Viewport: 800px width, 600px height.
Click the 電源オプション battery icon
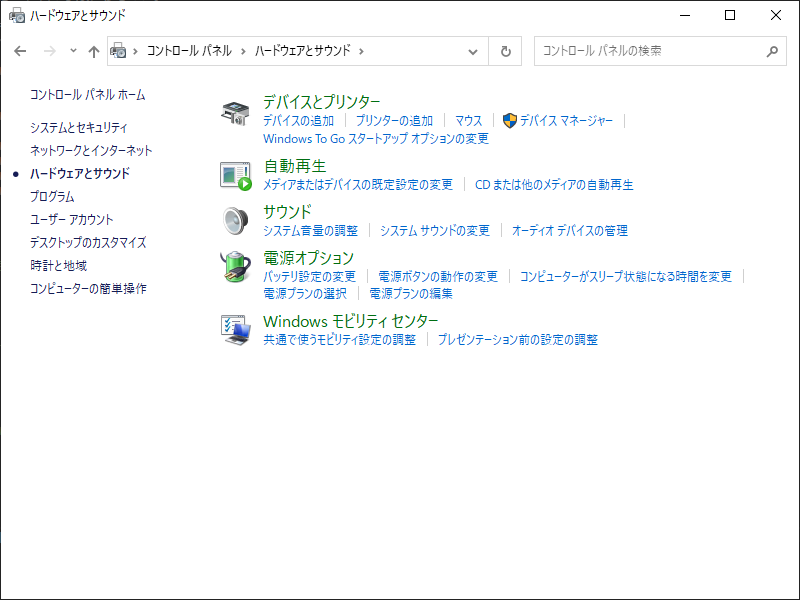point(236,266)
